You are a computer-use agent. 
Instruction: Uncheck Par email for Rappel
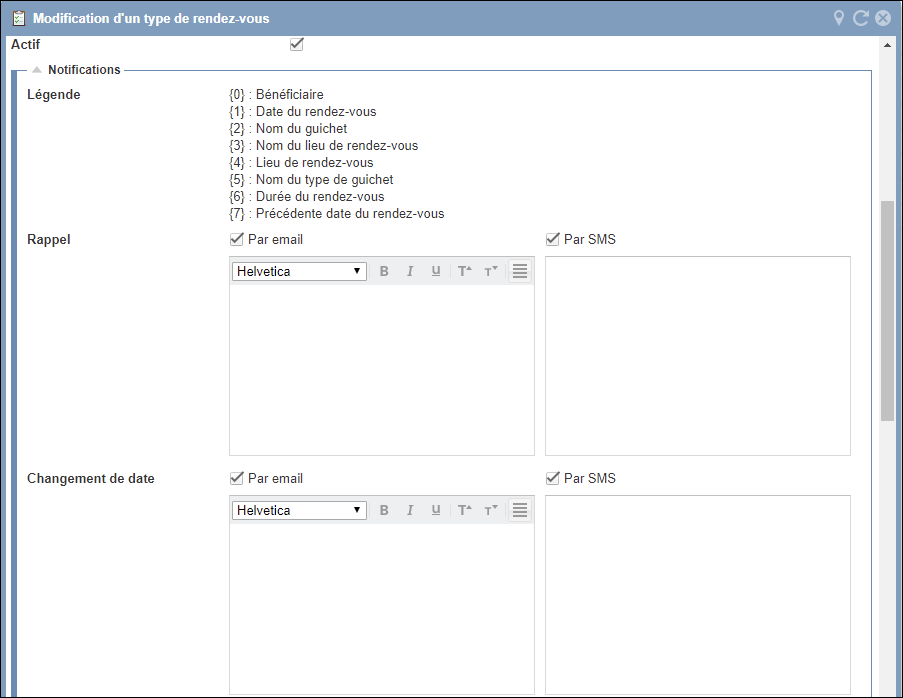[x=237, y=239]
